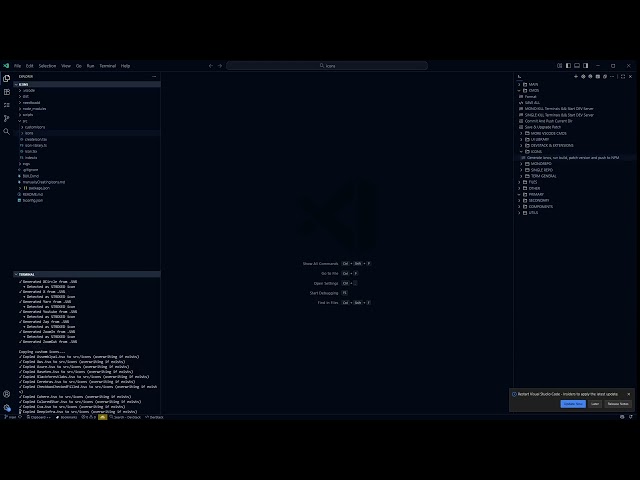Click the VS Code Insiders logo icon

6,66
